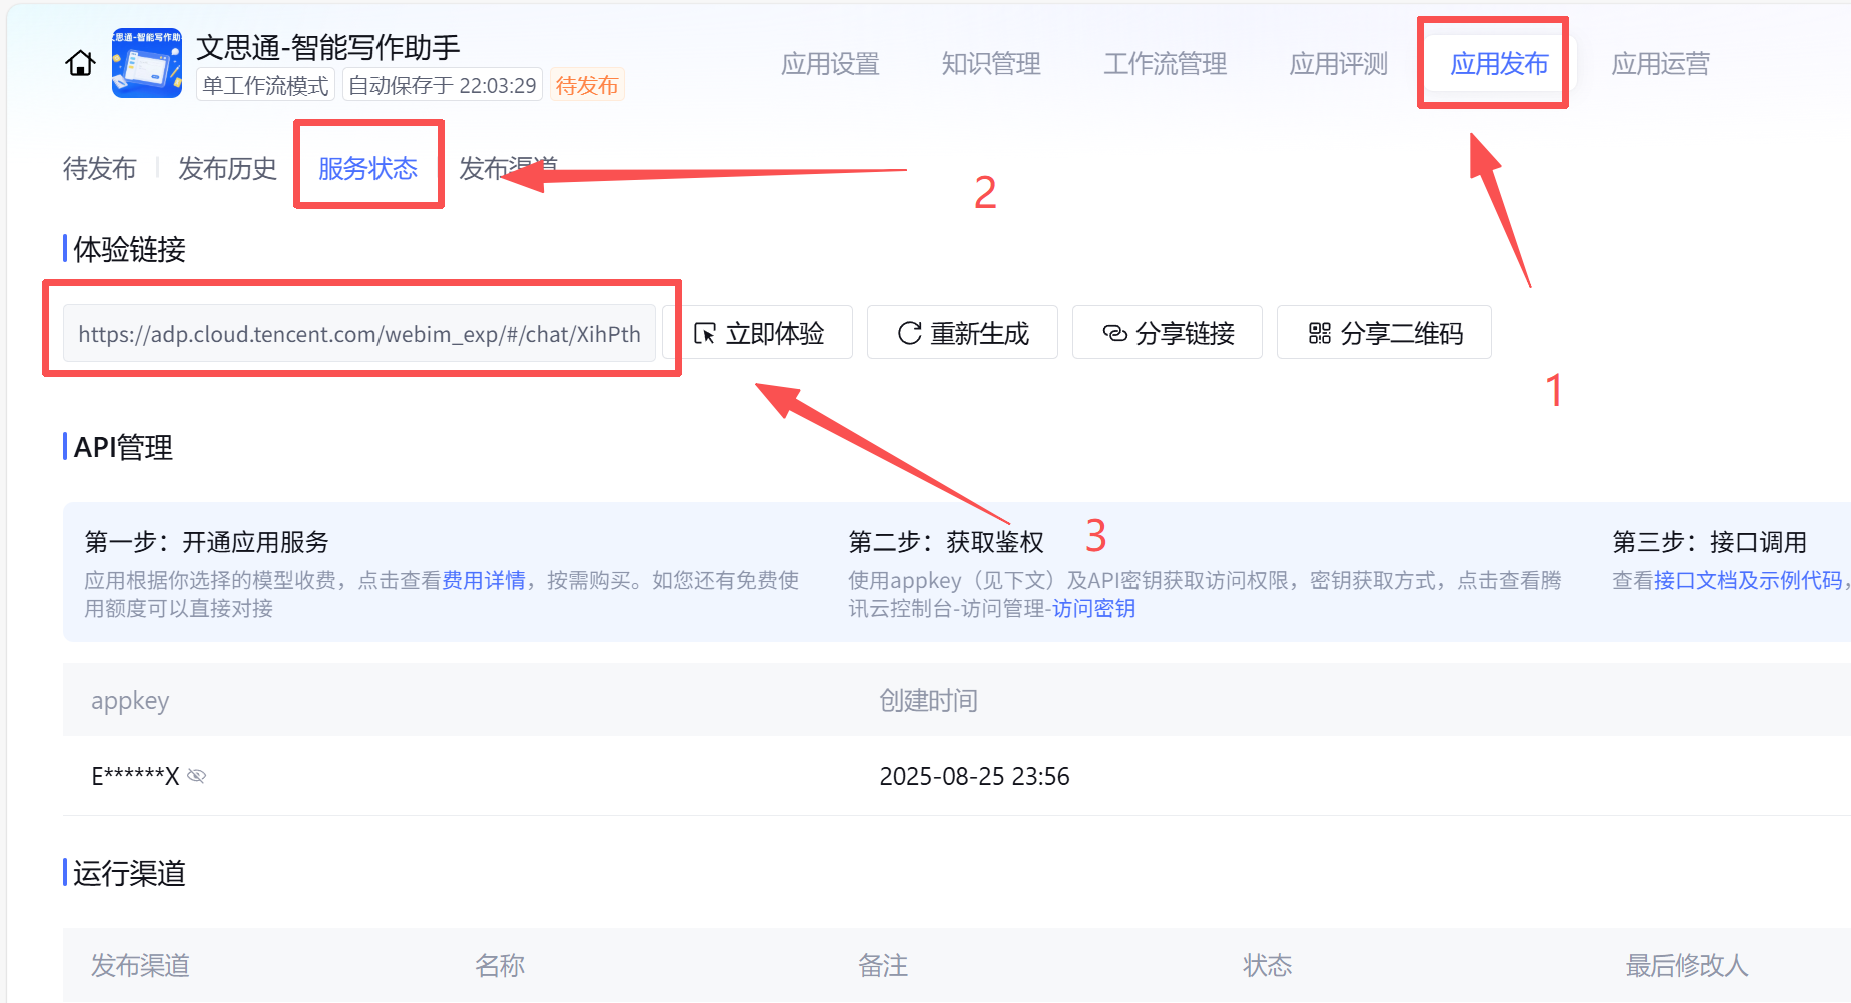Select the 服务状态 sub-tab
Image resolution: width=1851 pixels, height=1003 pixels.
point(368,168)
